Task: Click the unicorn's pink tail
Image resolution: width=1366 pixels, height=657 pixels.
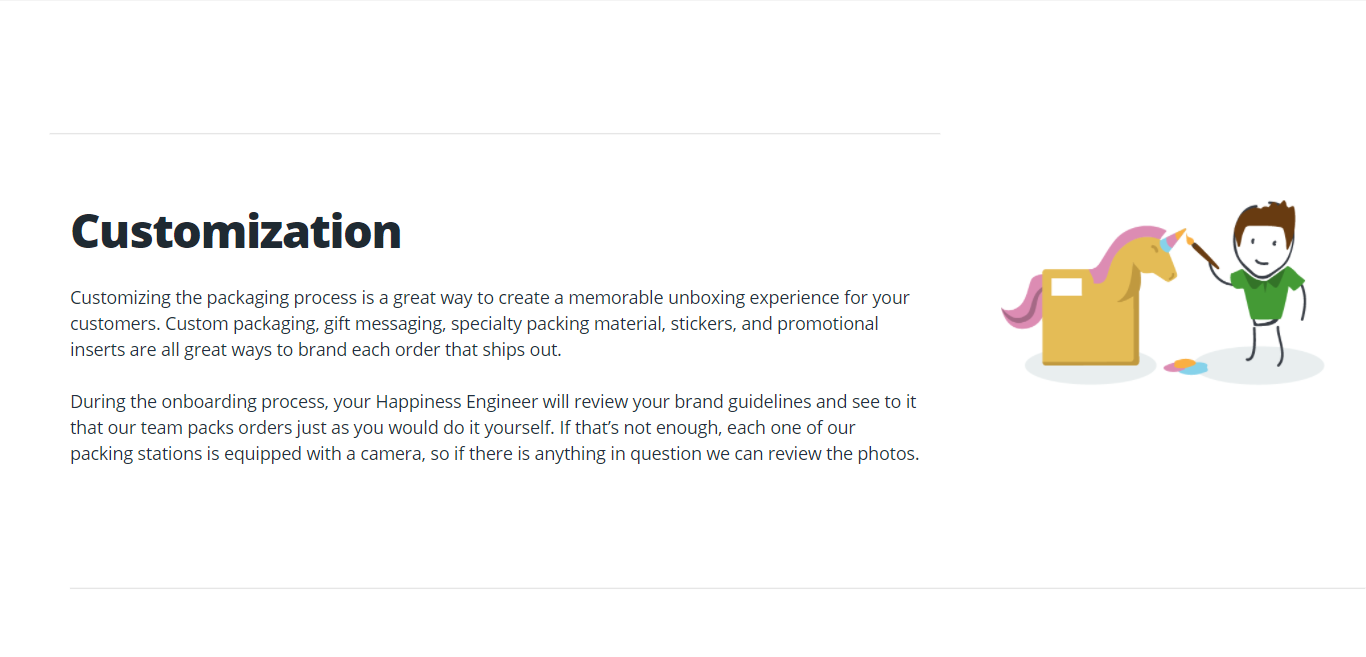Action: click(1022, 301)
